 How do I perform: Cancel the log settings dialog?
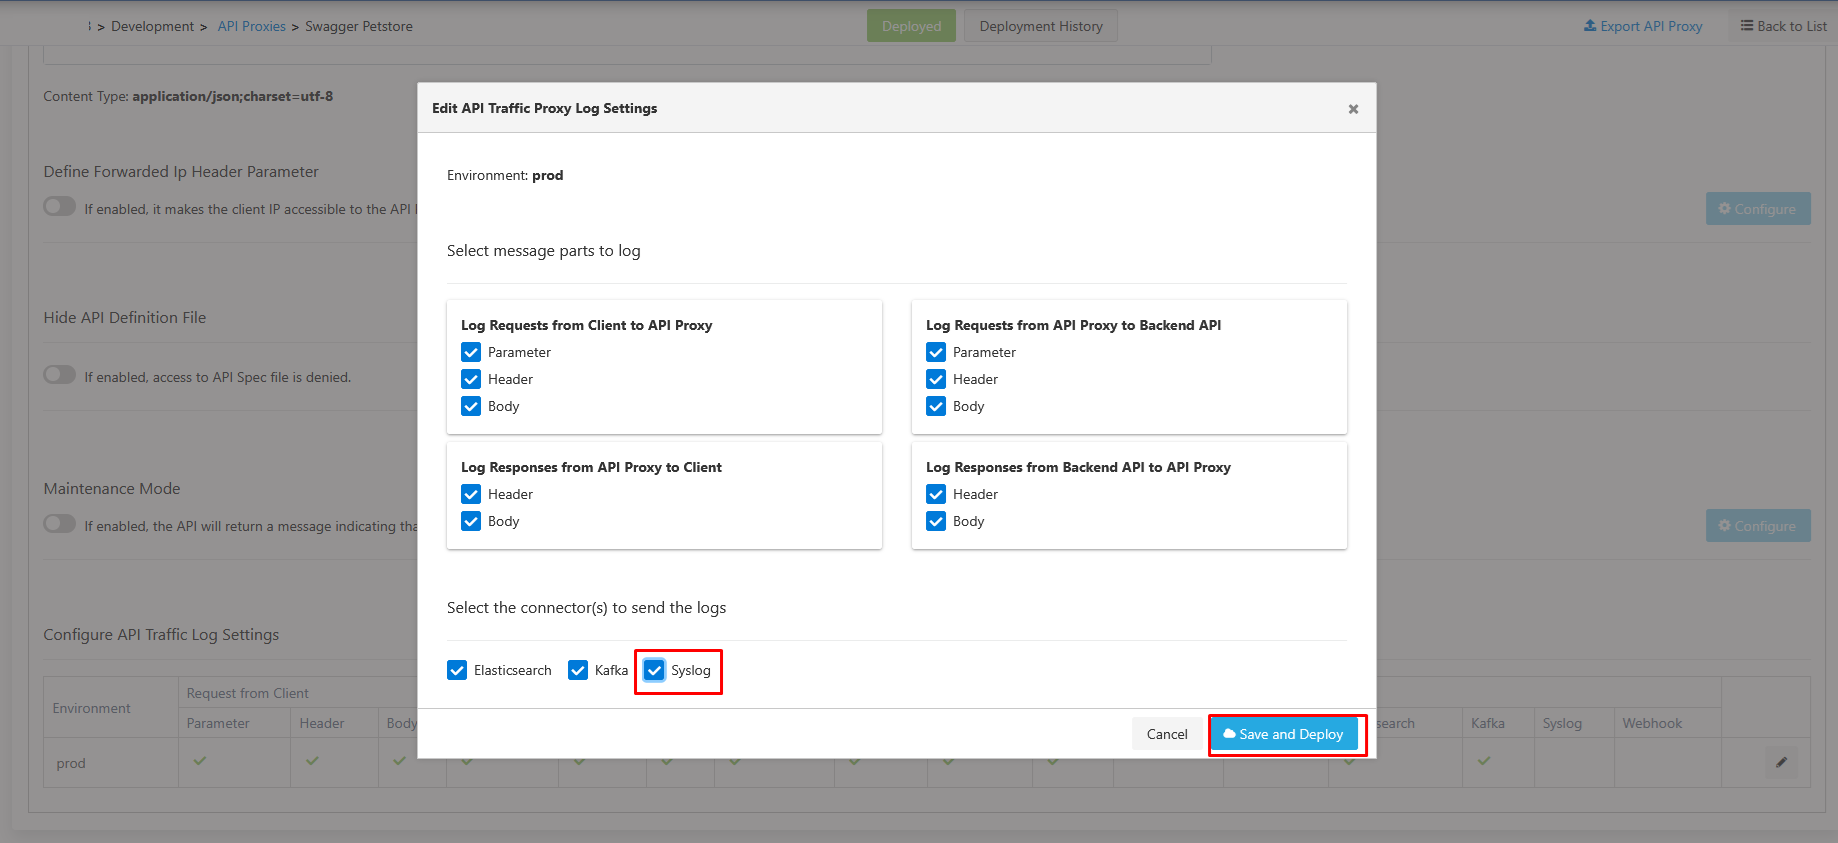pyautogui.click(x=1166, y=734)
